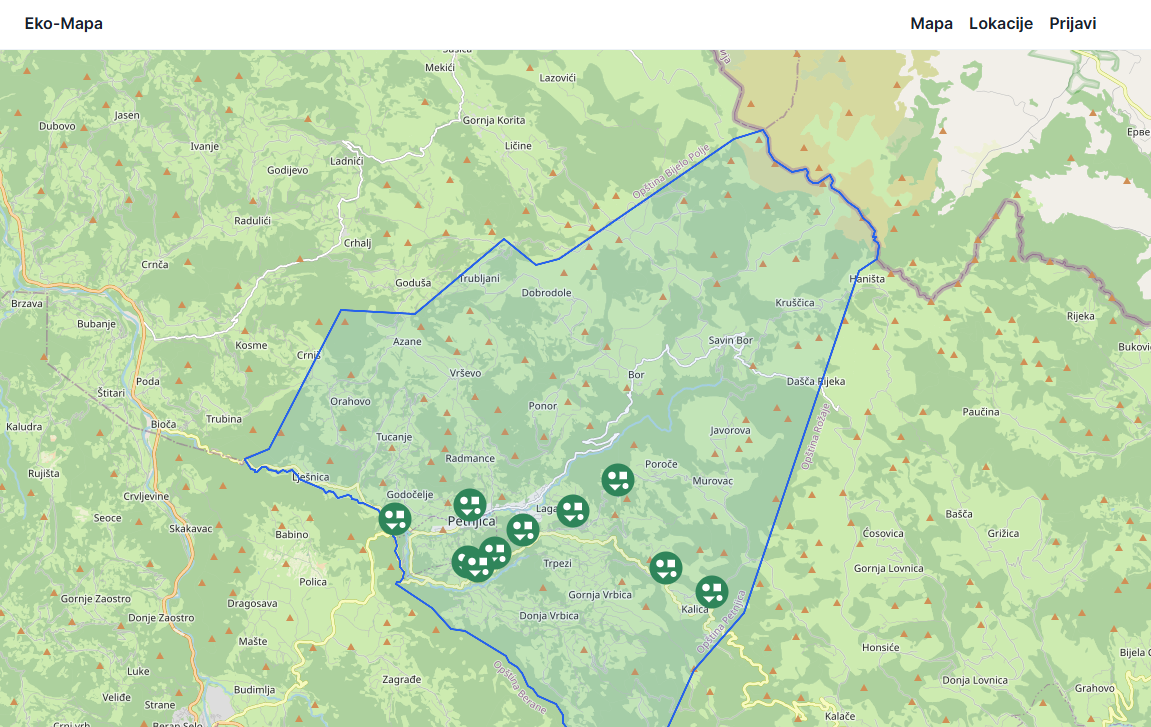1151x727 pixels.
Task: Click the Petnjica town label on the map
Action: pos(472,522)
